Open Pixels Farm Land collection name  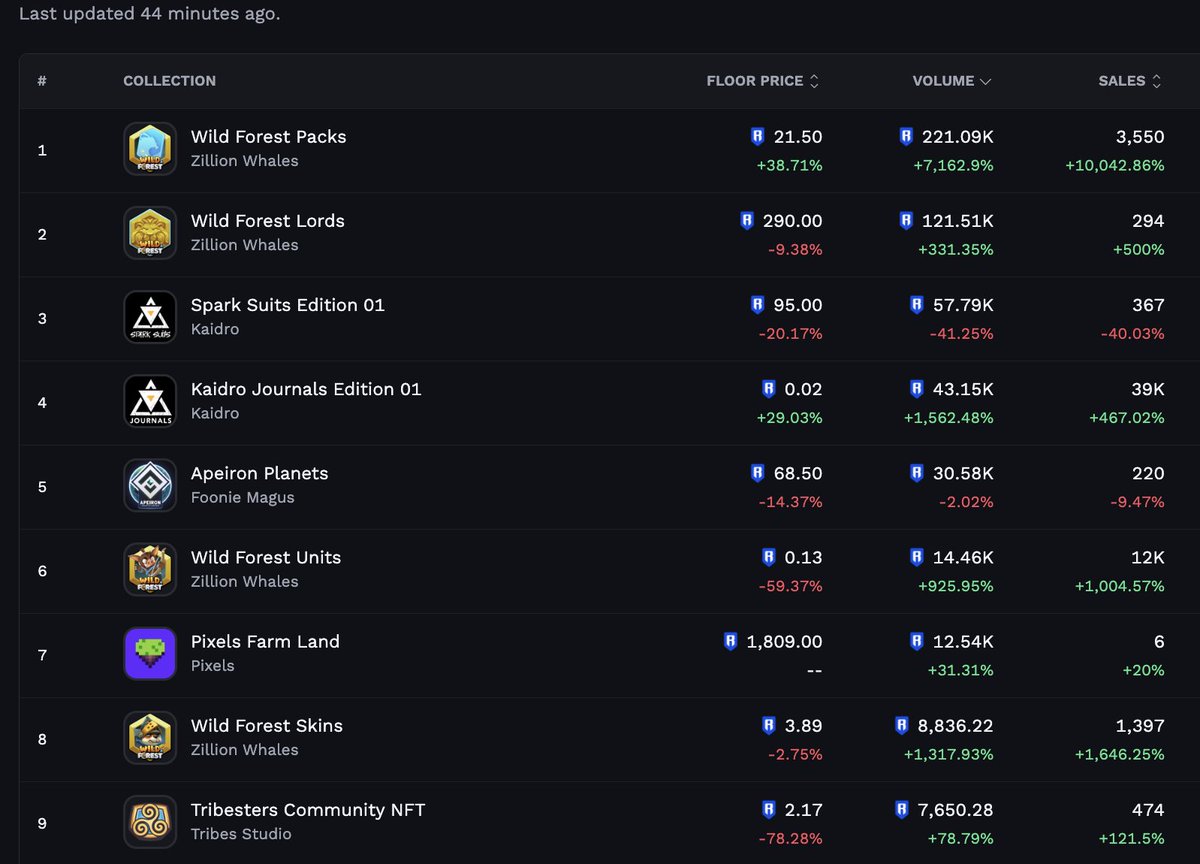click(x=265, y=641)
